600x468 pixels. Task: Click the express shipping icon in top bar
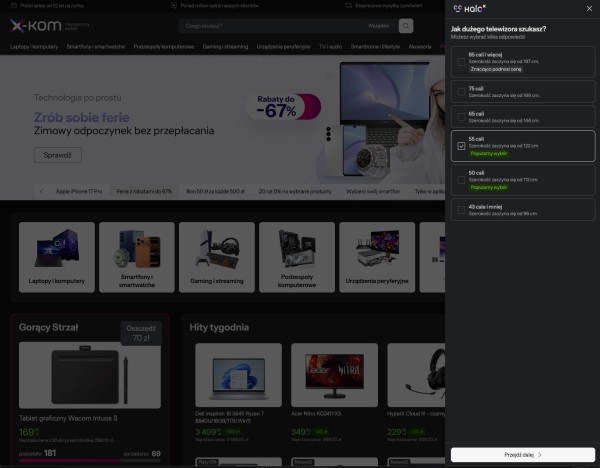click(x=349, y=6)
